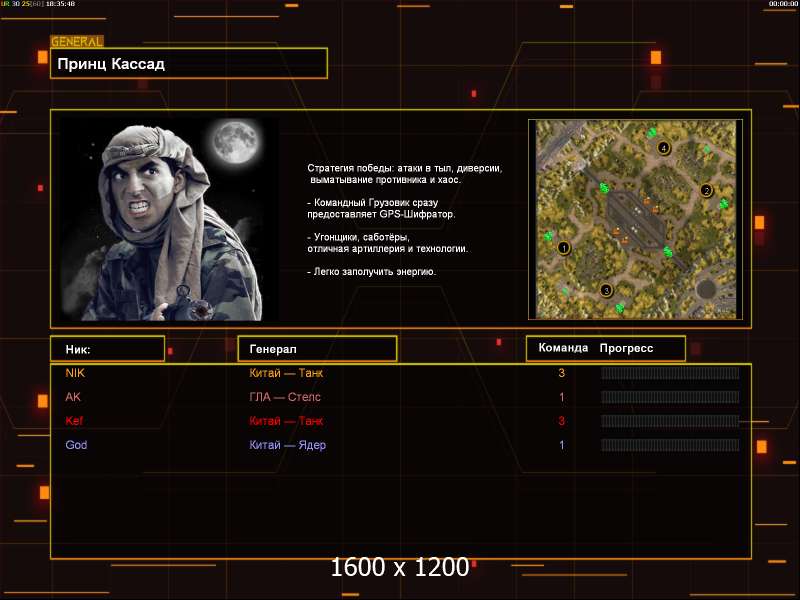Pick start position 3 marker on the map
This screenshot has width=800, height=600.
605,290
